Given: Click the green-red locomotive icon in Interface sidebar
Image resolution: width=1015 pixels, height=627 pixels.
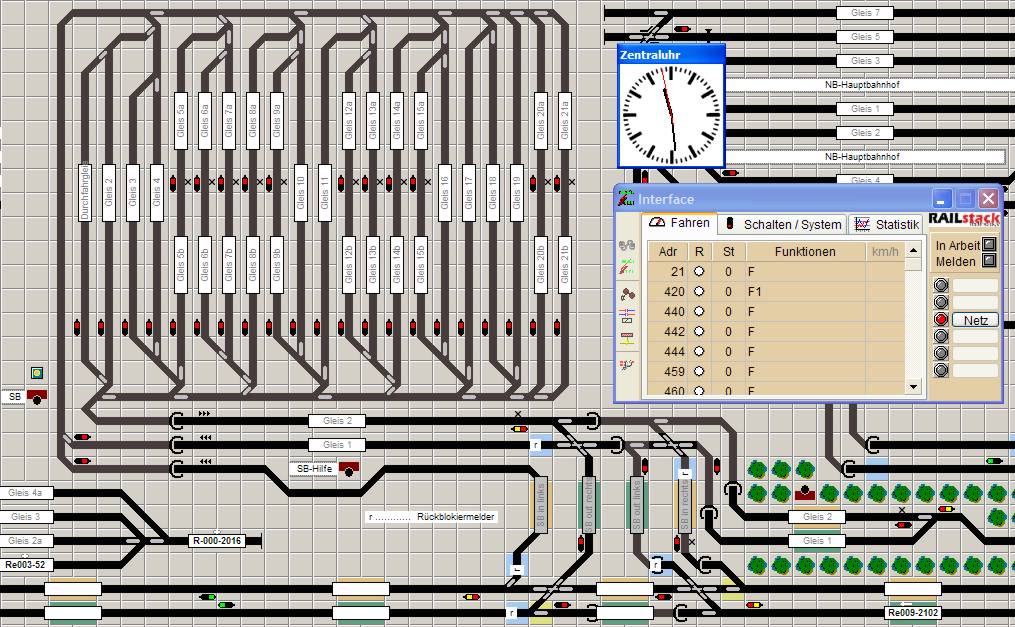Looking at the screenshot, I should tap(628, 267).
